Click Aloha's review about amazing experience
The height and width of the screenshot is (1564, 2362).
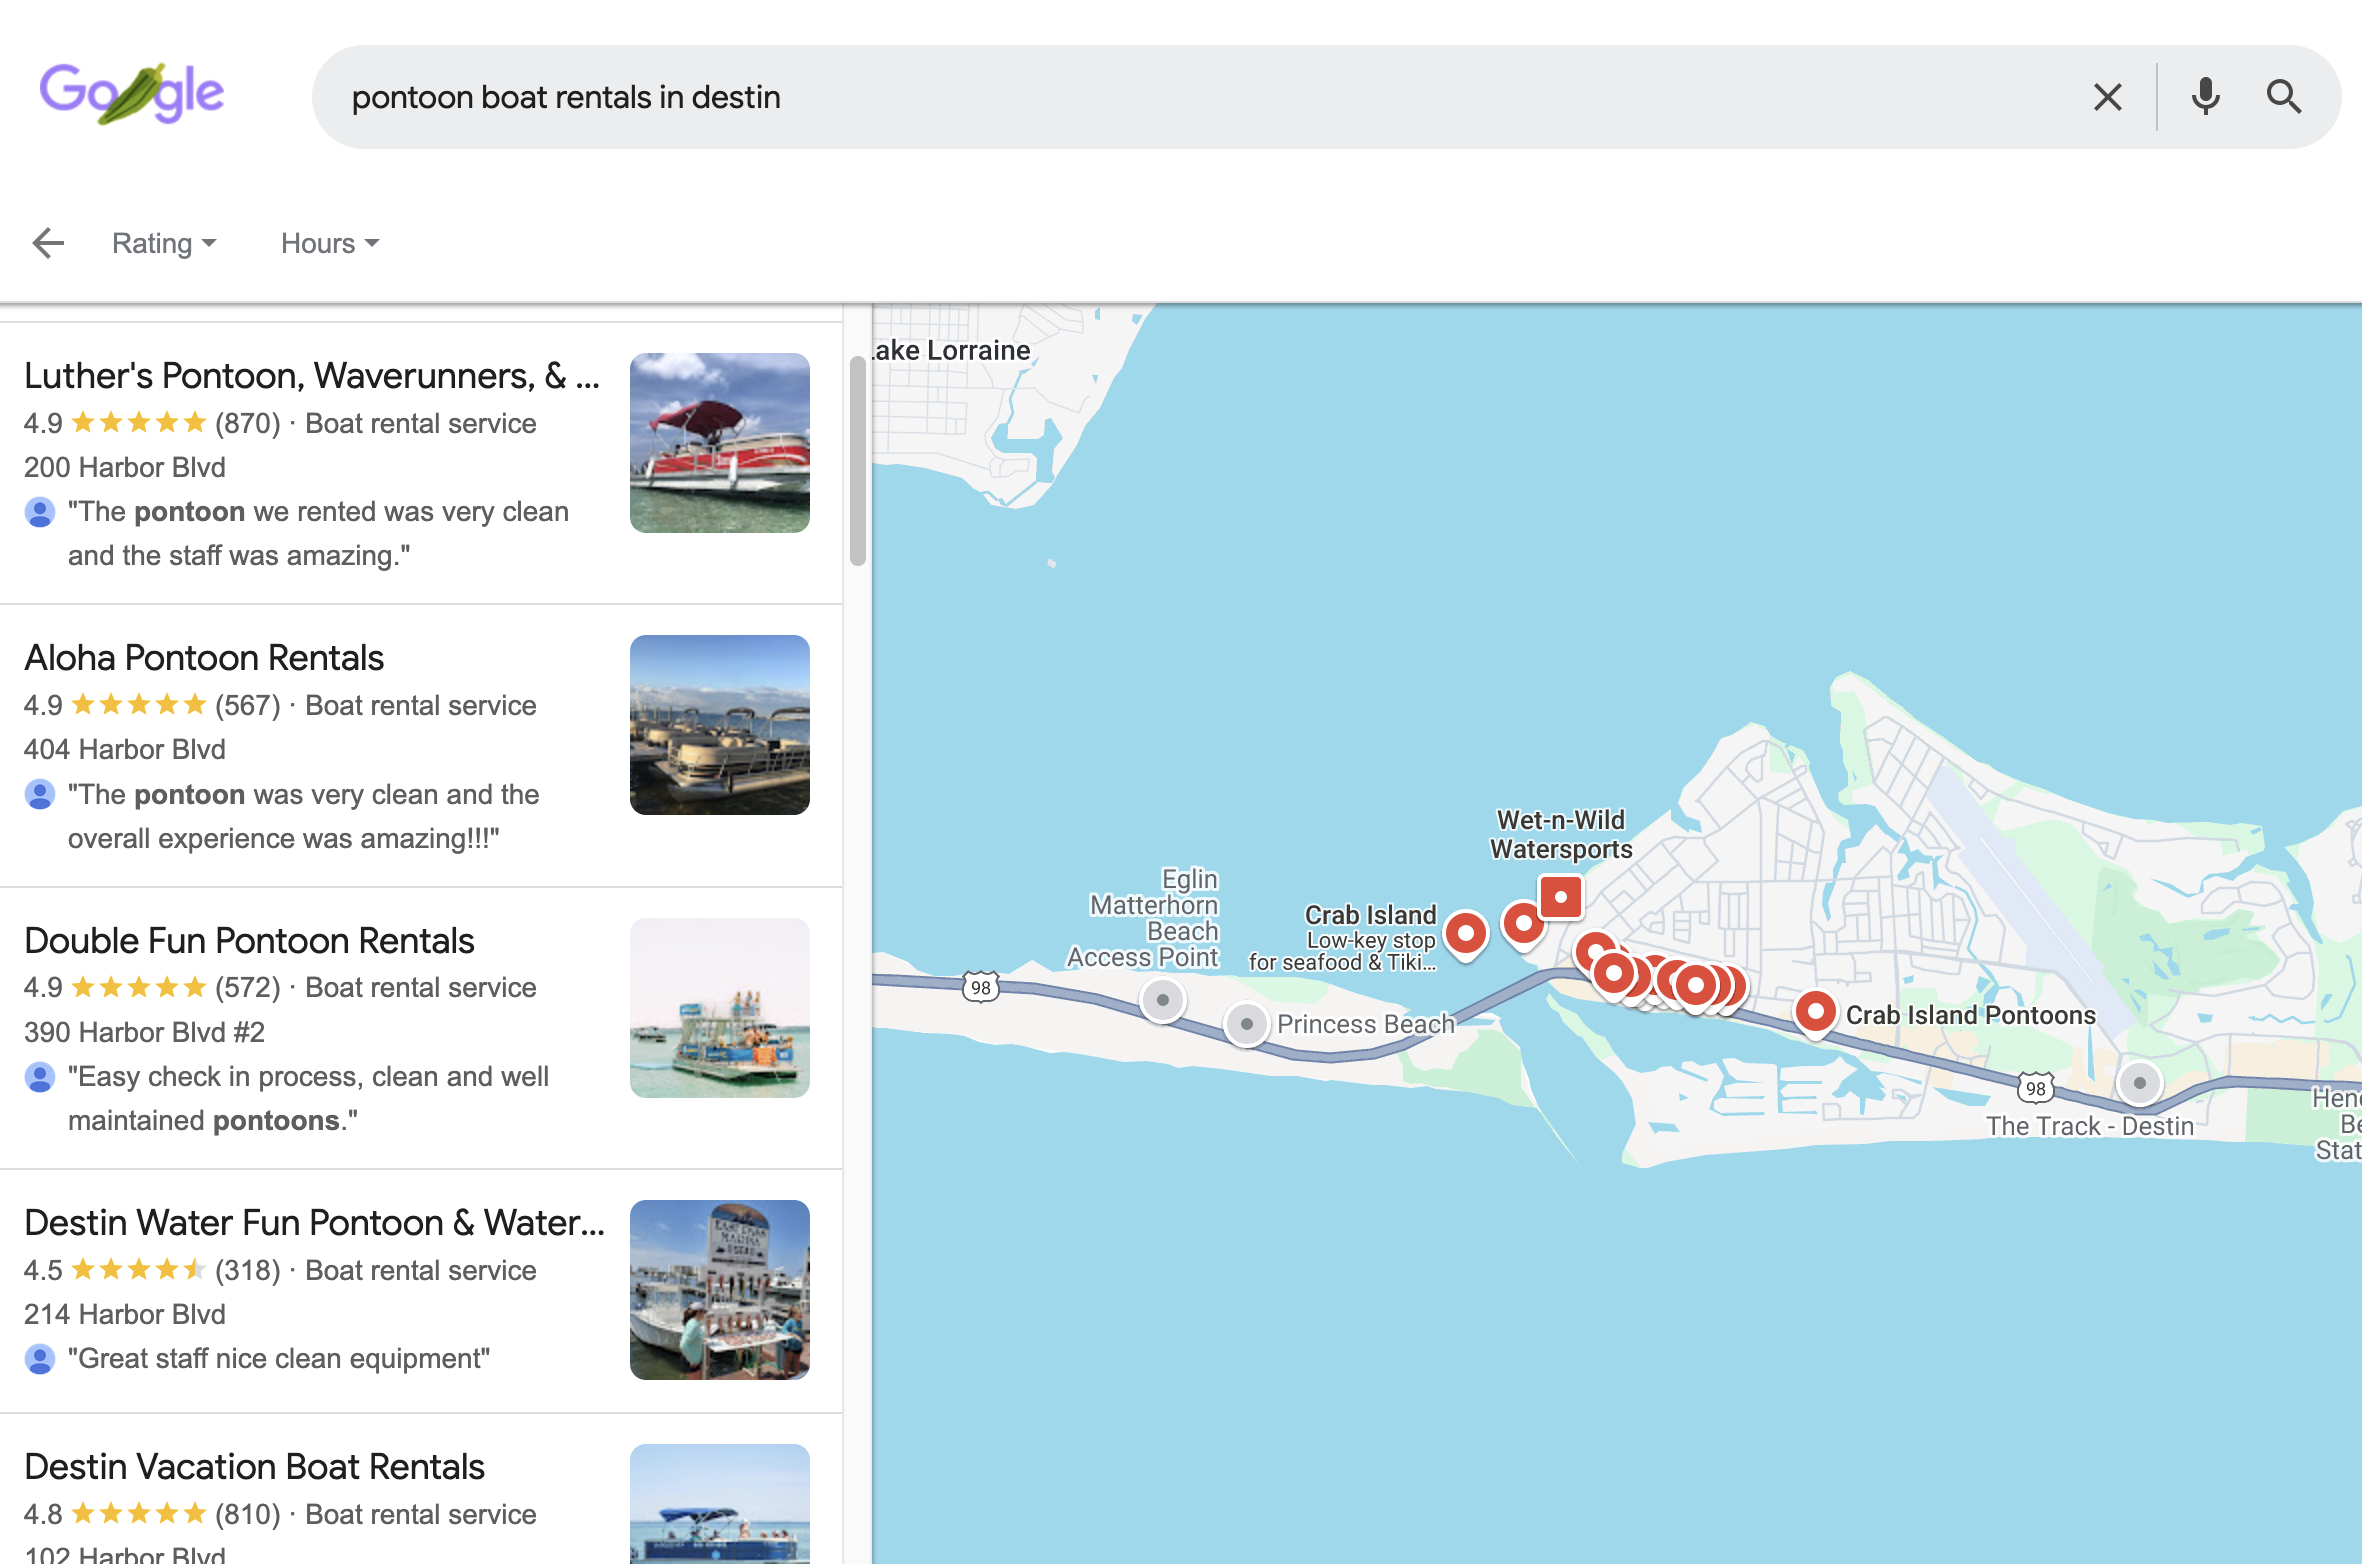303,816
